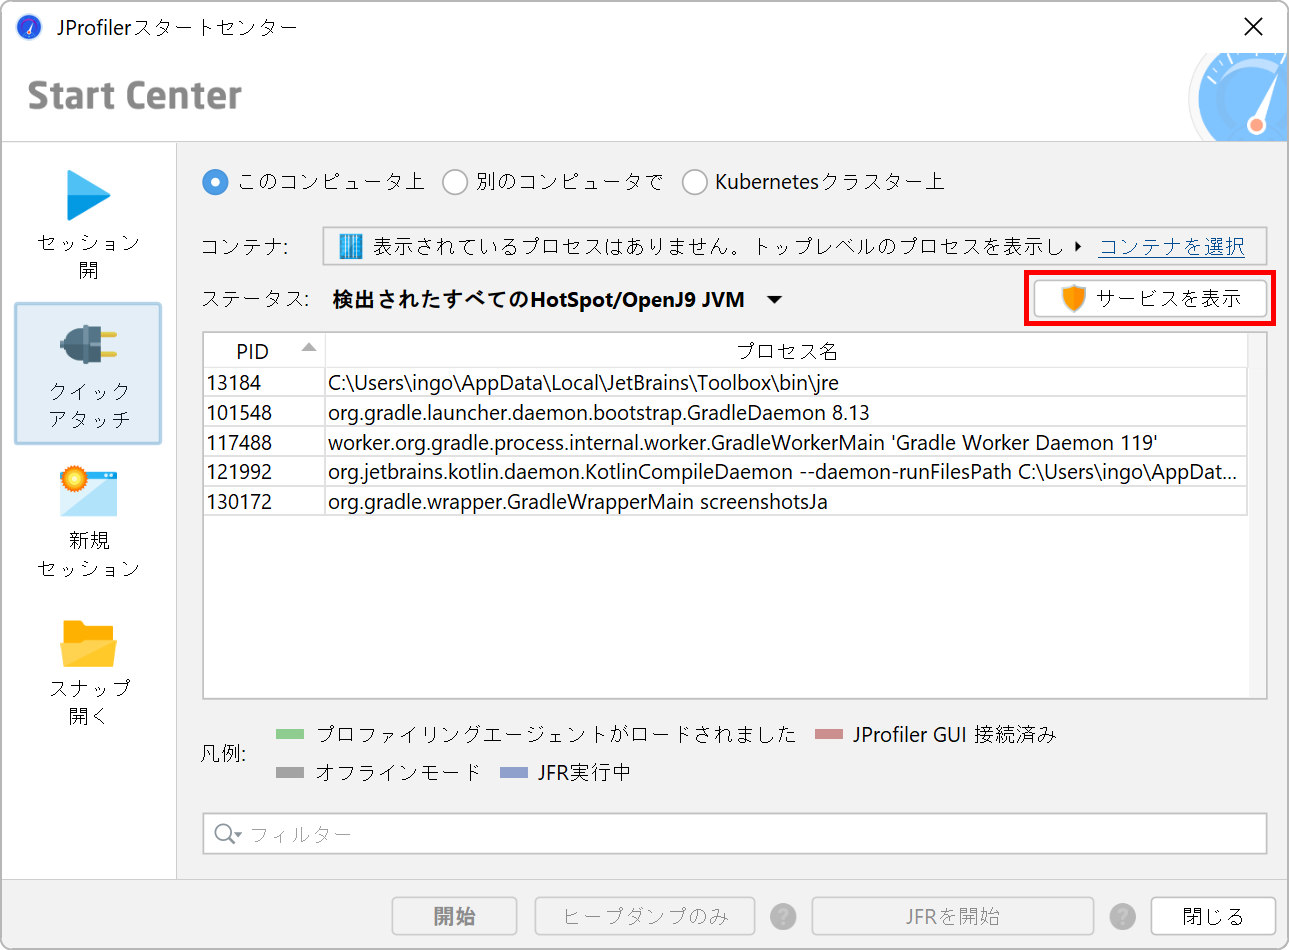Viewport: 1289px width, 950px height.
Task: Click the コンテナを選択 link
Action: click(1172, 246)
